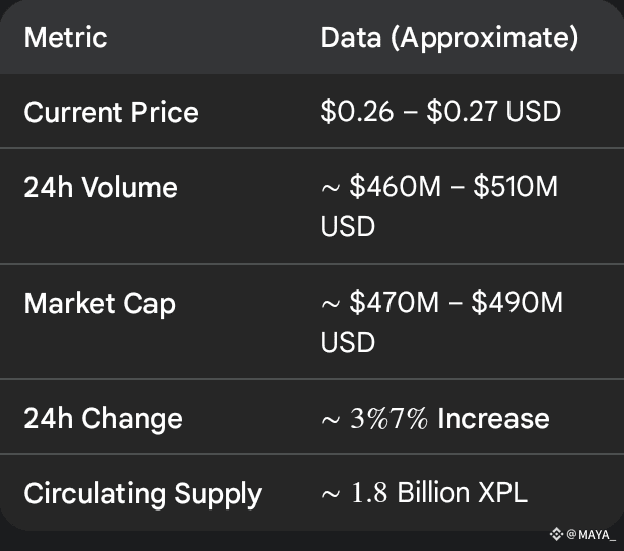
Task: Click the 24h Change row label
Action: click(103, 417)
